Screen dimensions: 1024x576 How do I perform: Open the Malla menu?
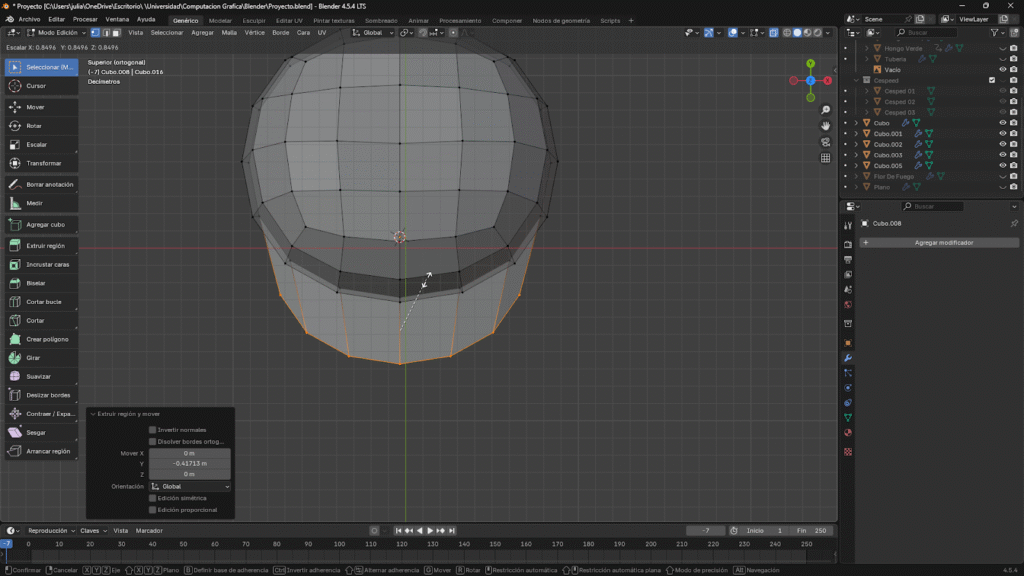(229, 32)
